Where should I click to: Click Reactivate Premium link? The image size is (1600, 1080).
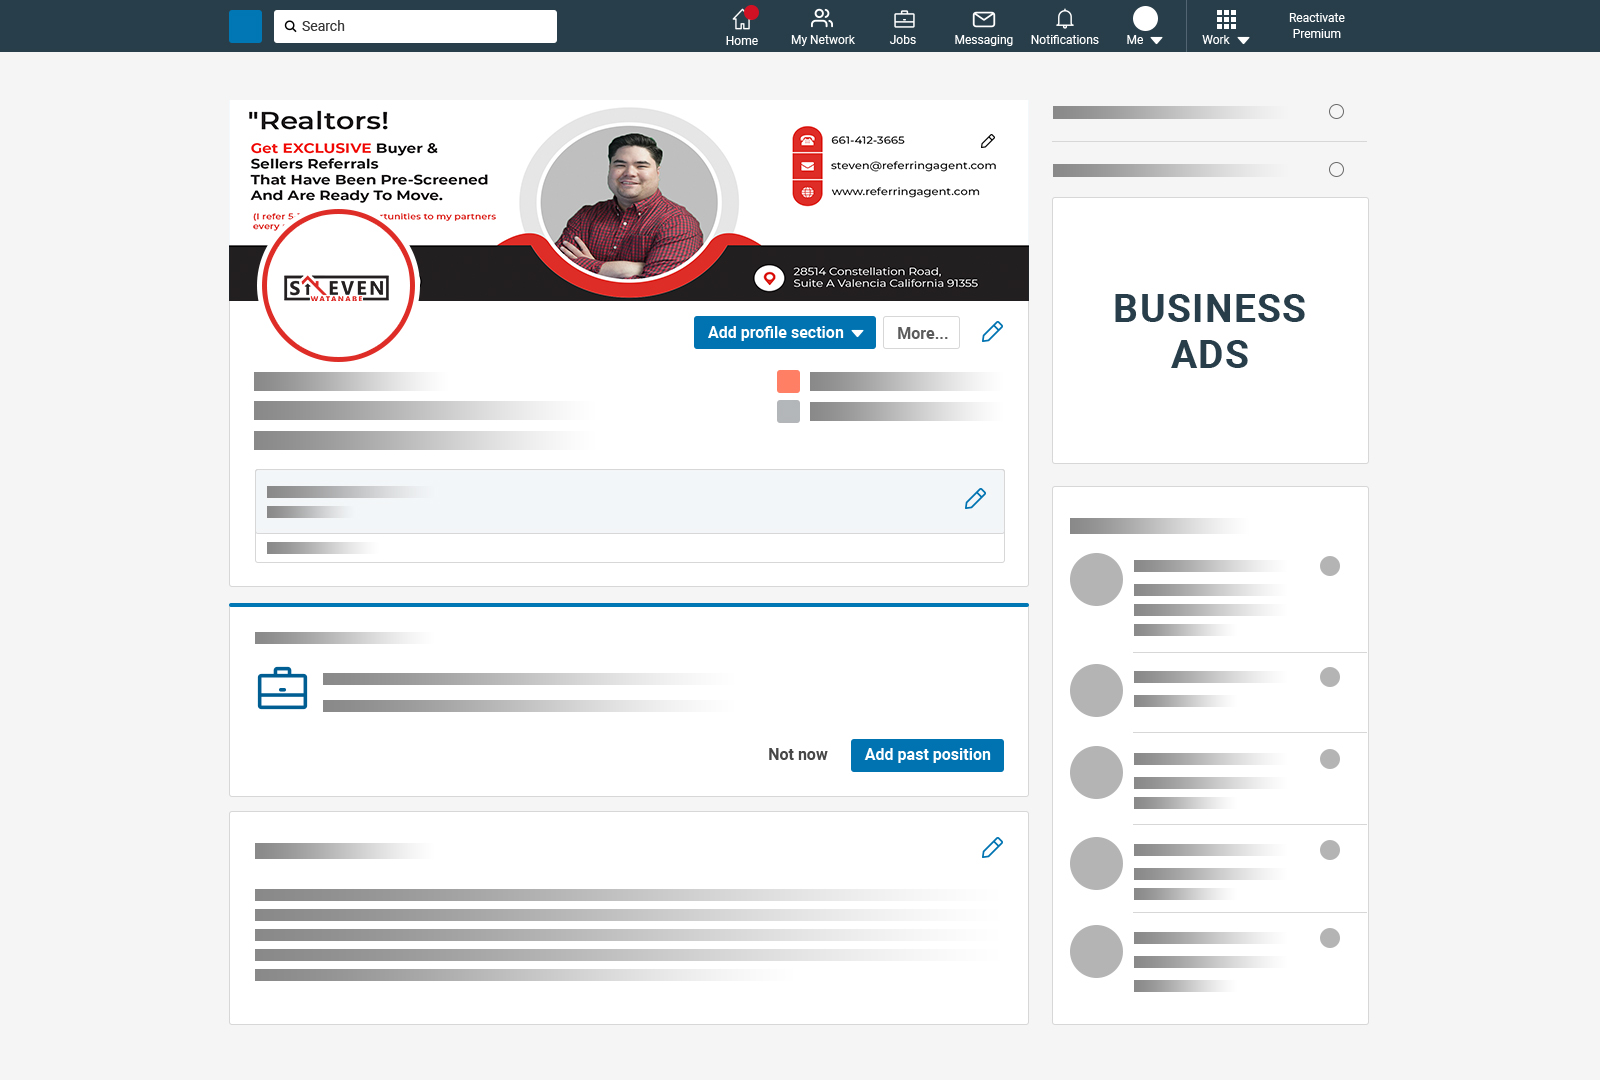[x=1316, y=26]
